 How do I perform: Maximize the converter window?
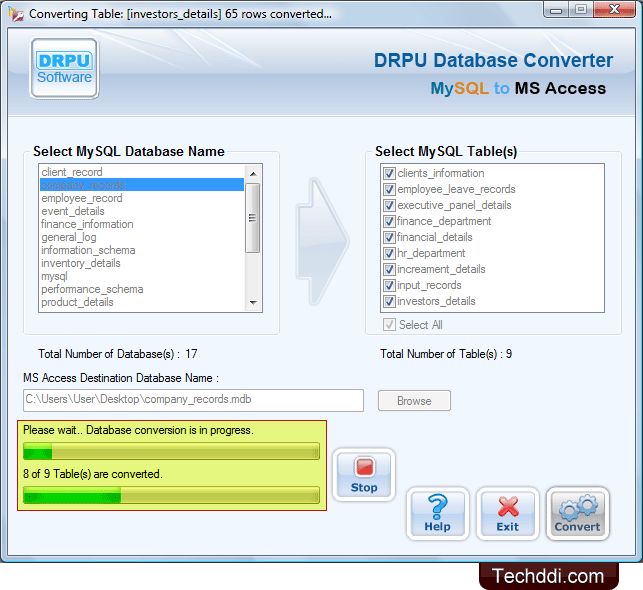point(581,10)
